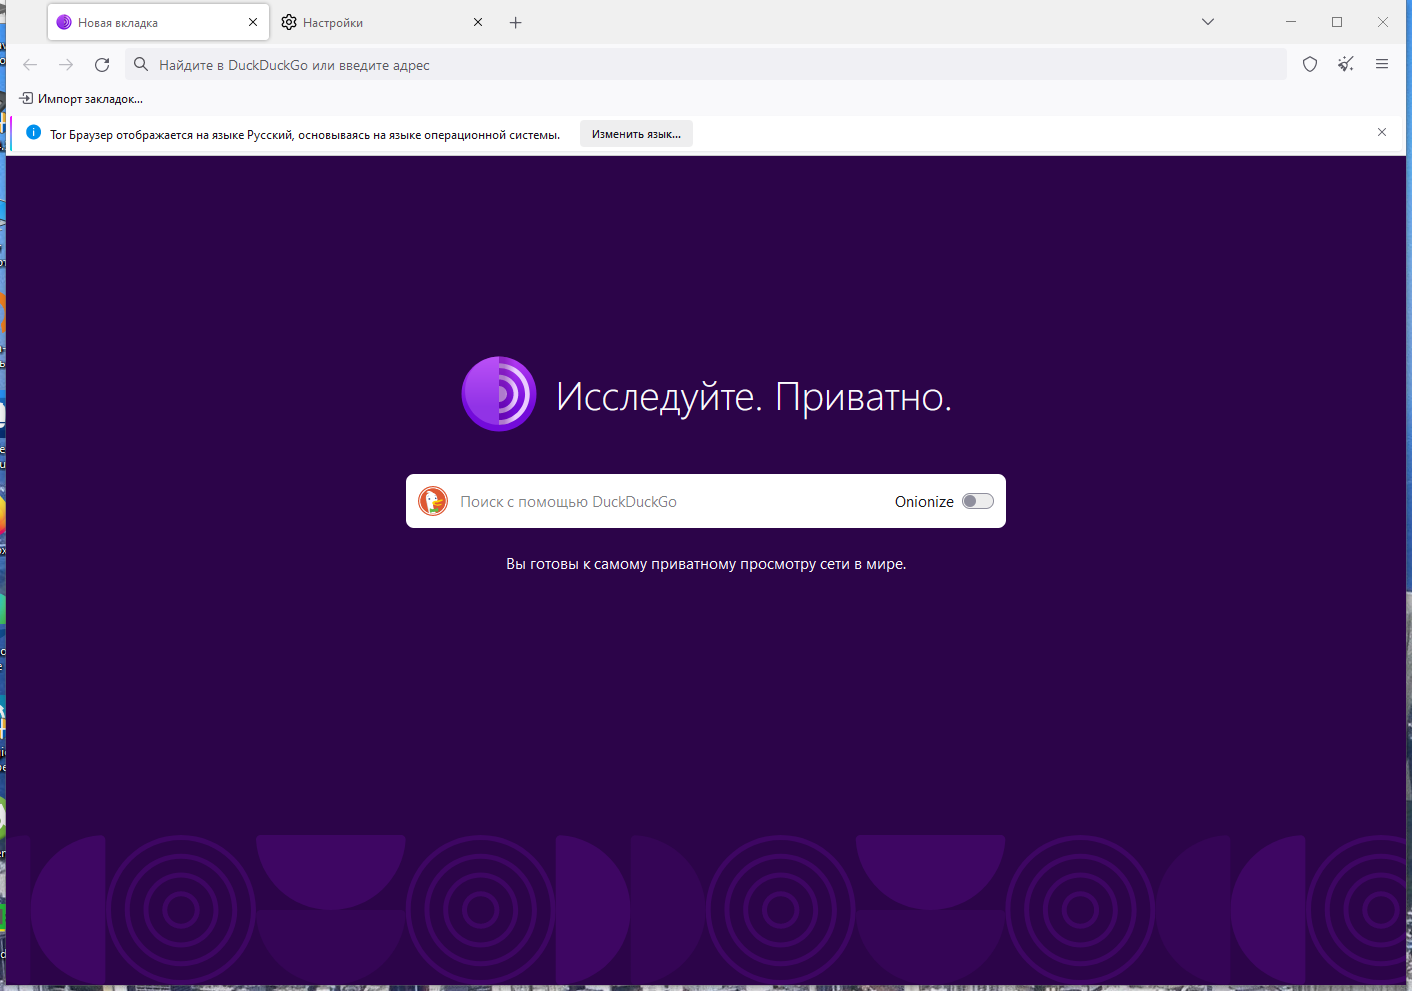Click the New Identity broom icon

(x=1346, y=65)
